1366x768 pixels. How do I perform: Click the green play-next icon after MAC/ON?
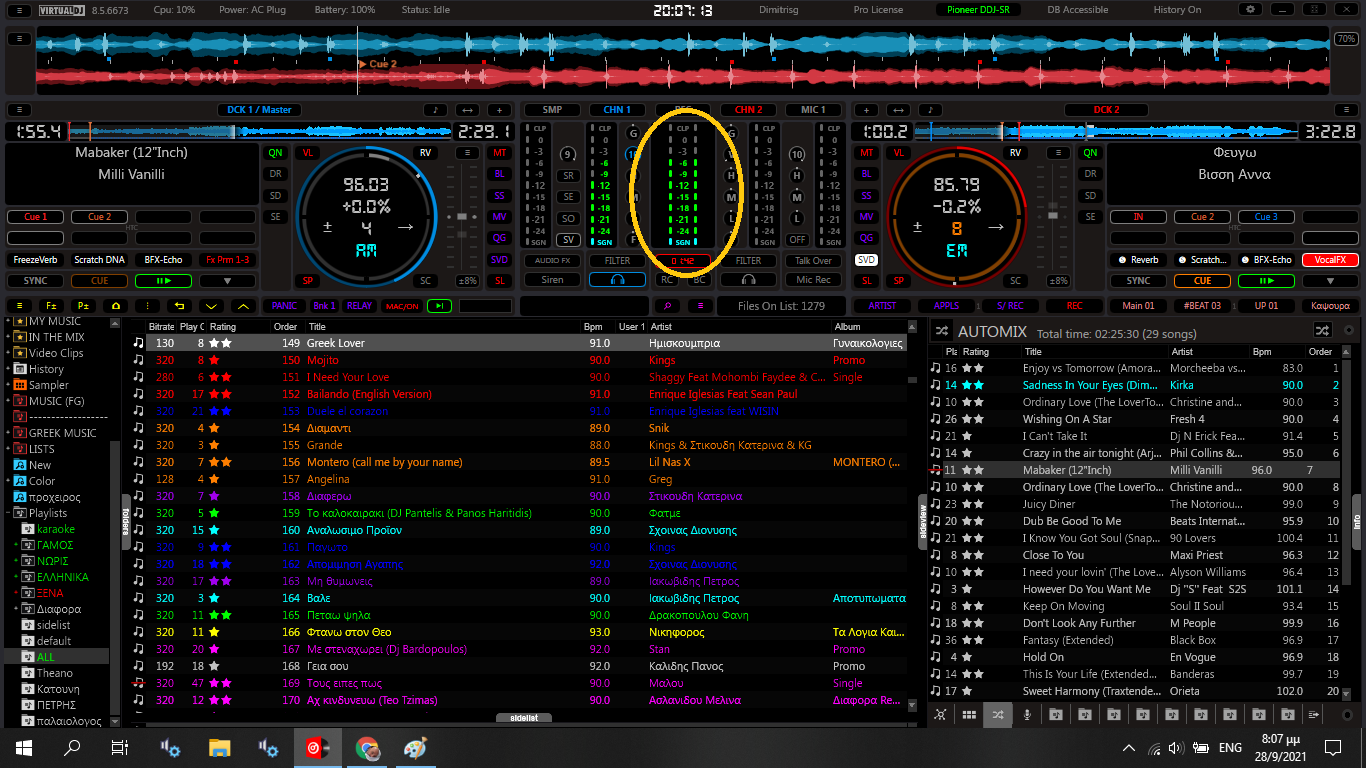click(439, 306)
